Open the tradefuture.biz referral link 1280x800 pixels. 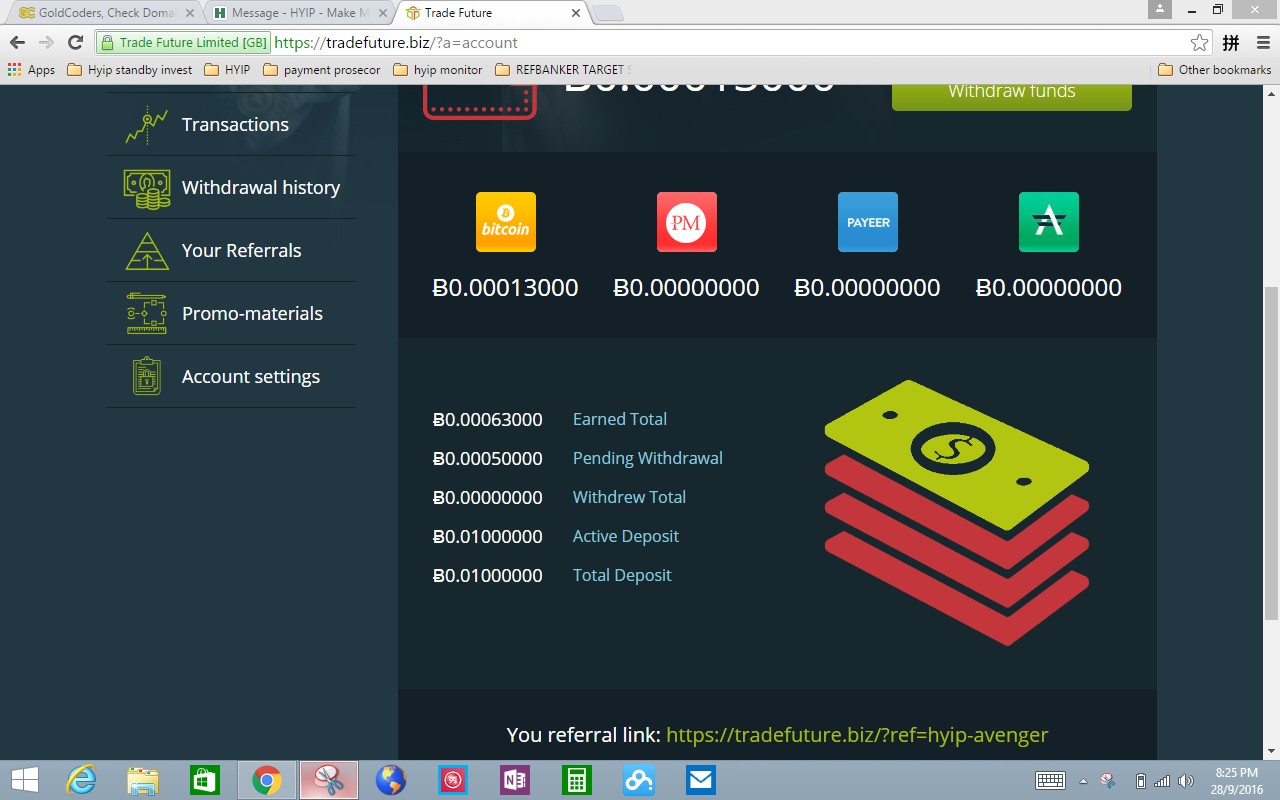point(856,735)
